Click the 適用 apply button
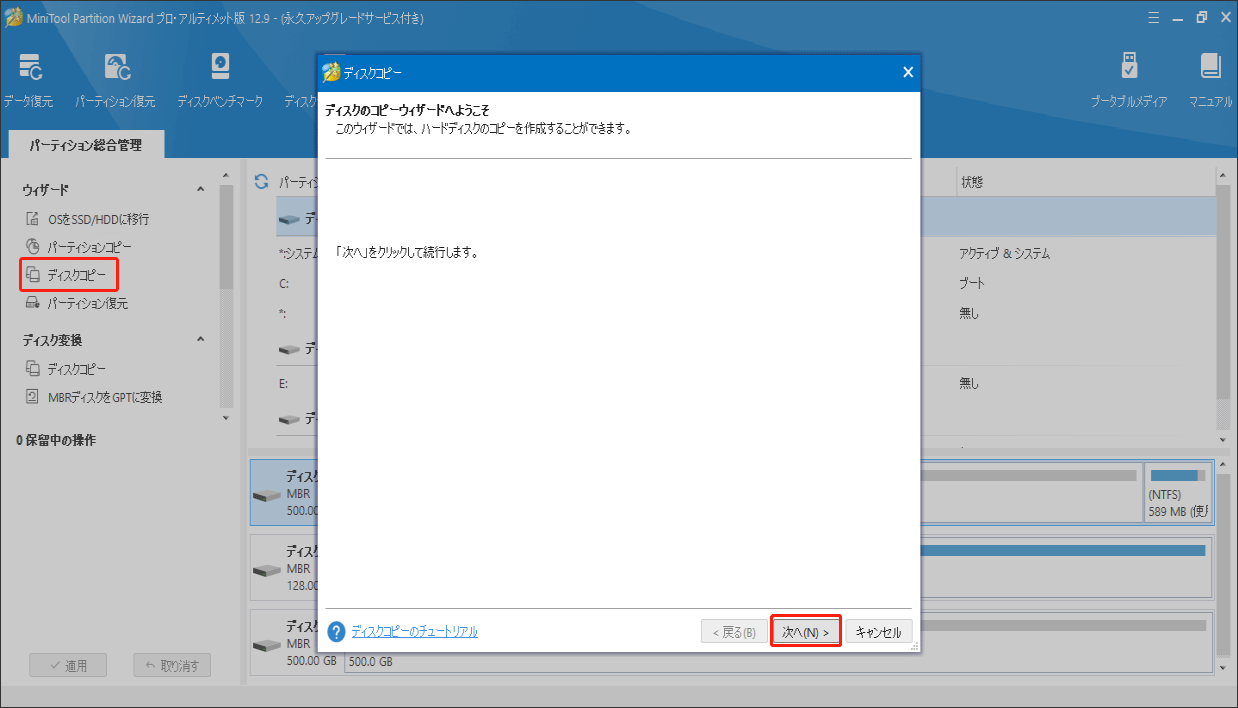Screen dimensions: 1238x708 point(67,665)
